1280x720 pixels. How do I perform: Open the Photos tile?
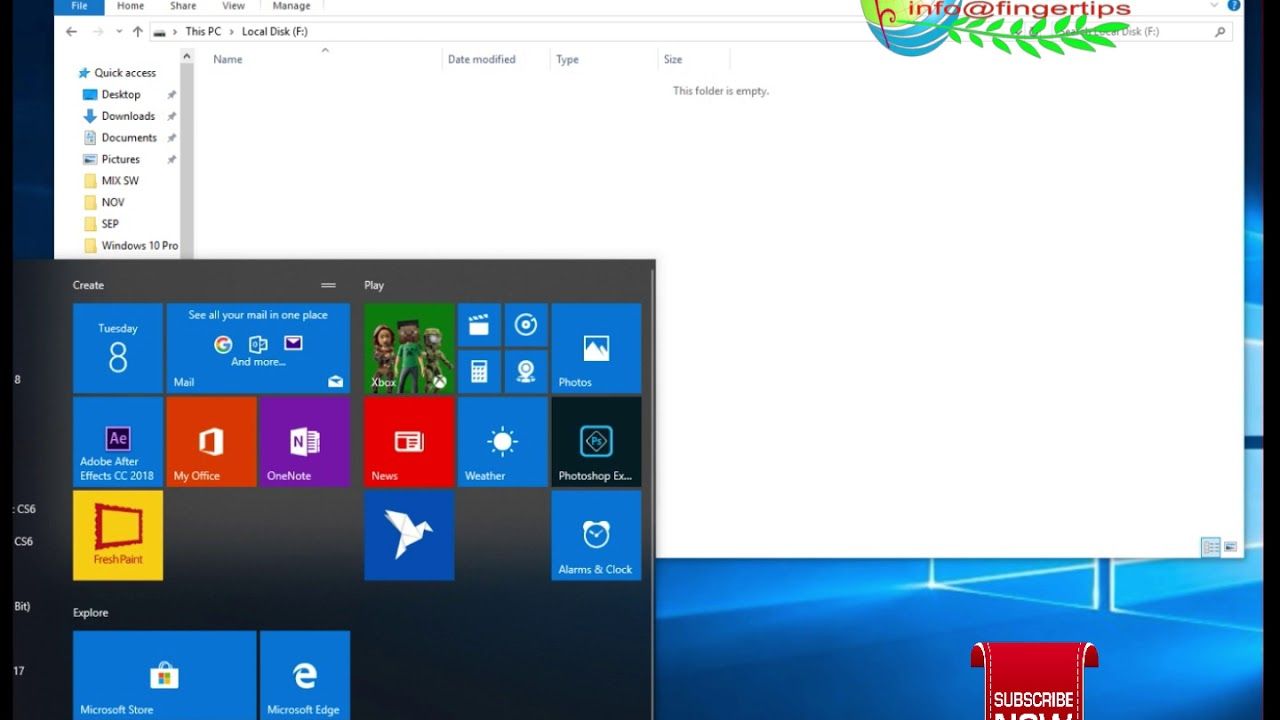[x=596, y=348]
